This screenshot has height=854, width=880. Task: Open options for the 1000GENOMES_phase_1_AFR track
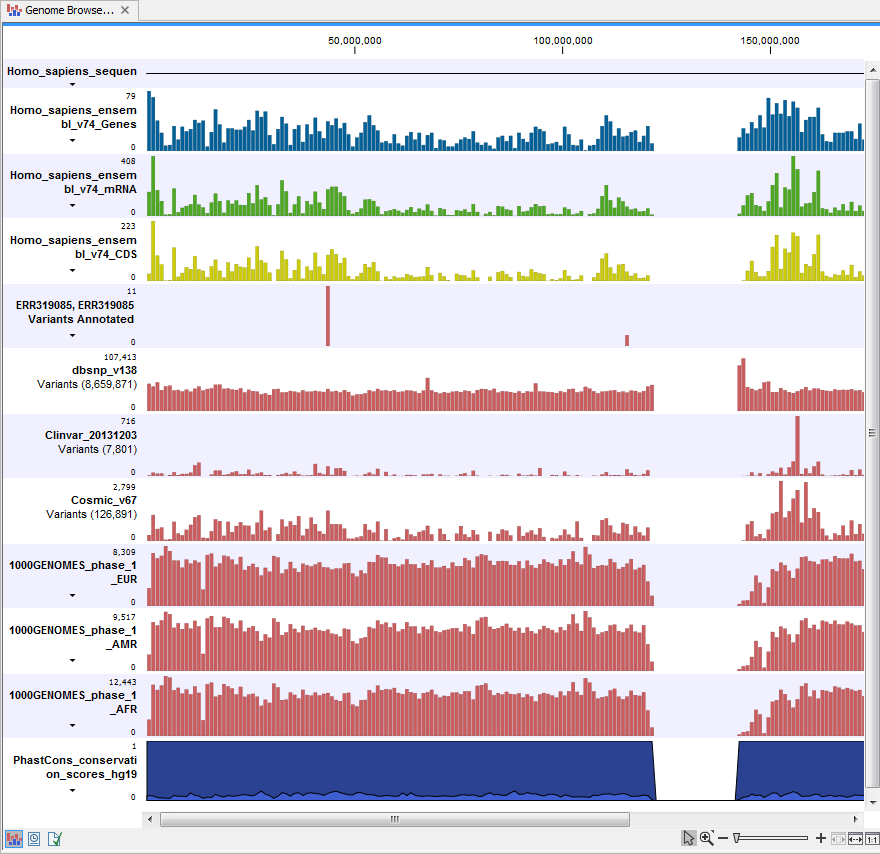point(70,723)
